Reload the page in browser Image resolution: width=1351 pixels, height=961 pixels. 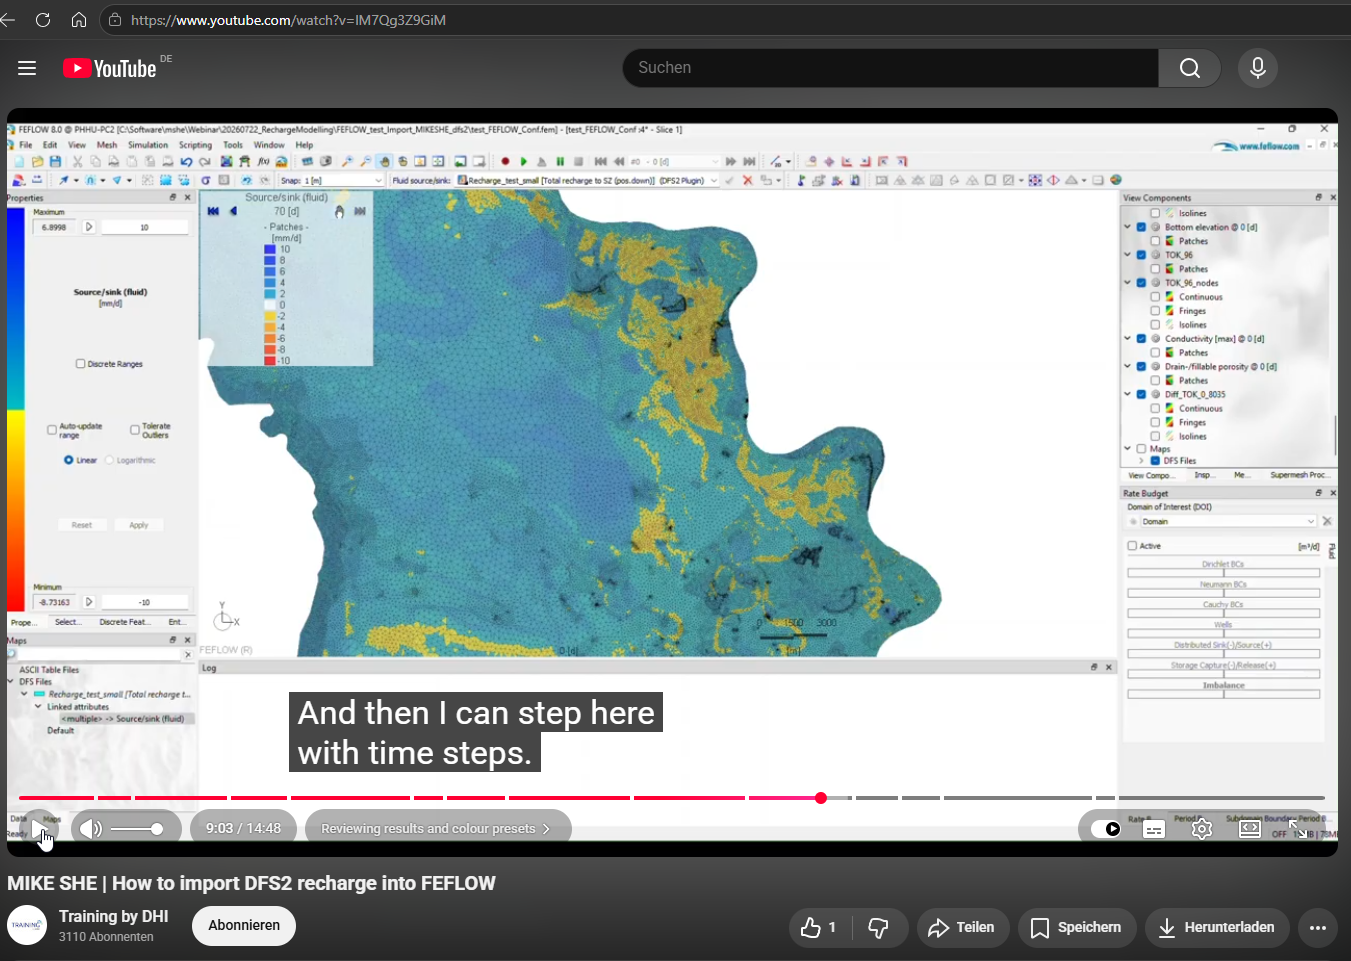coord(43,20)
